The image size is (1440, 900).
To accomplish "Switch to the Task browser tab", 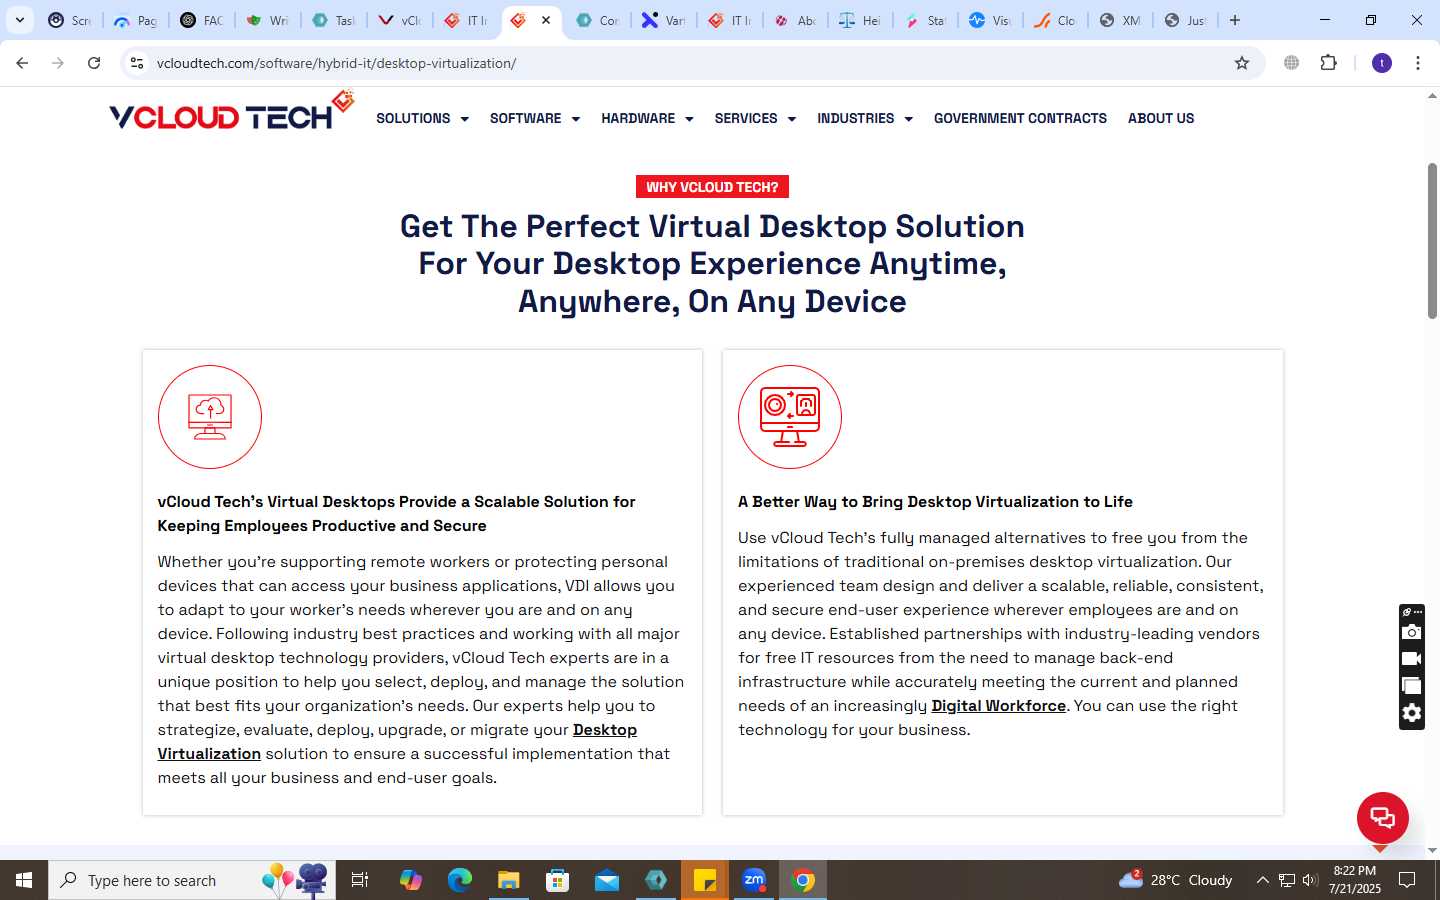I will (x=333, y=20).
